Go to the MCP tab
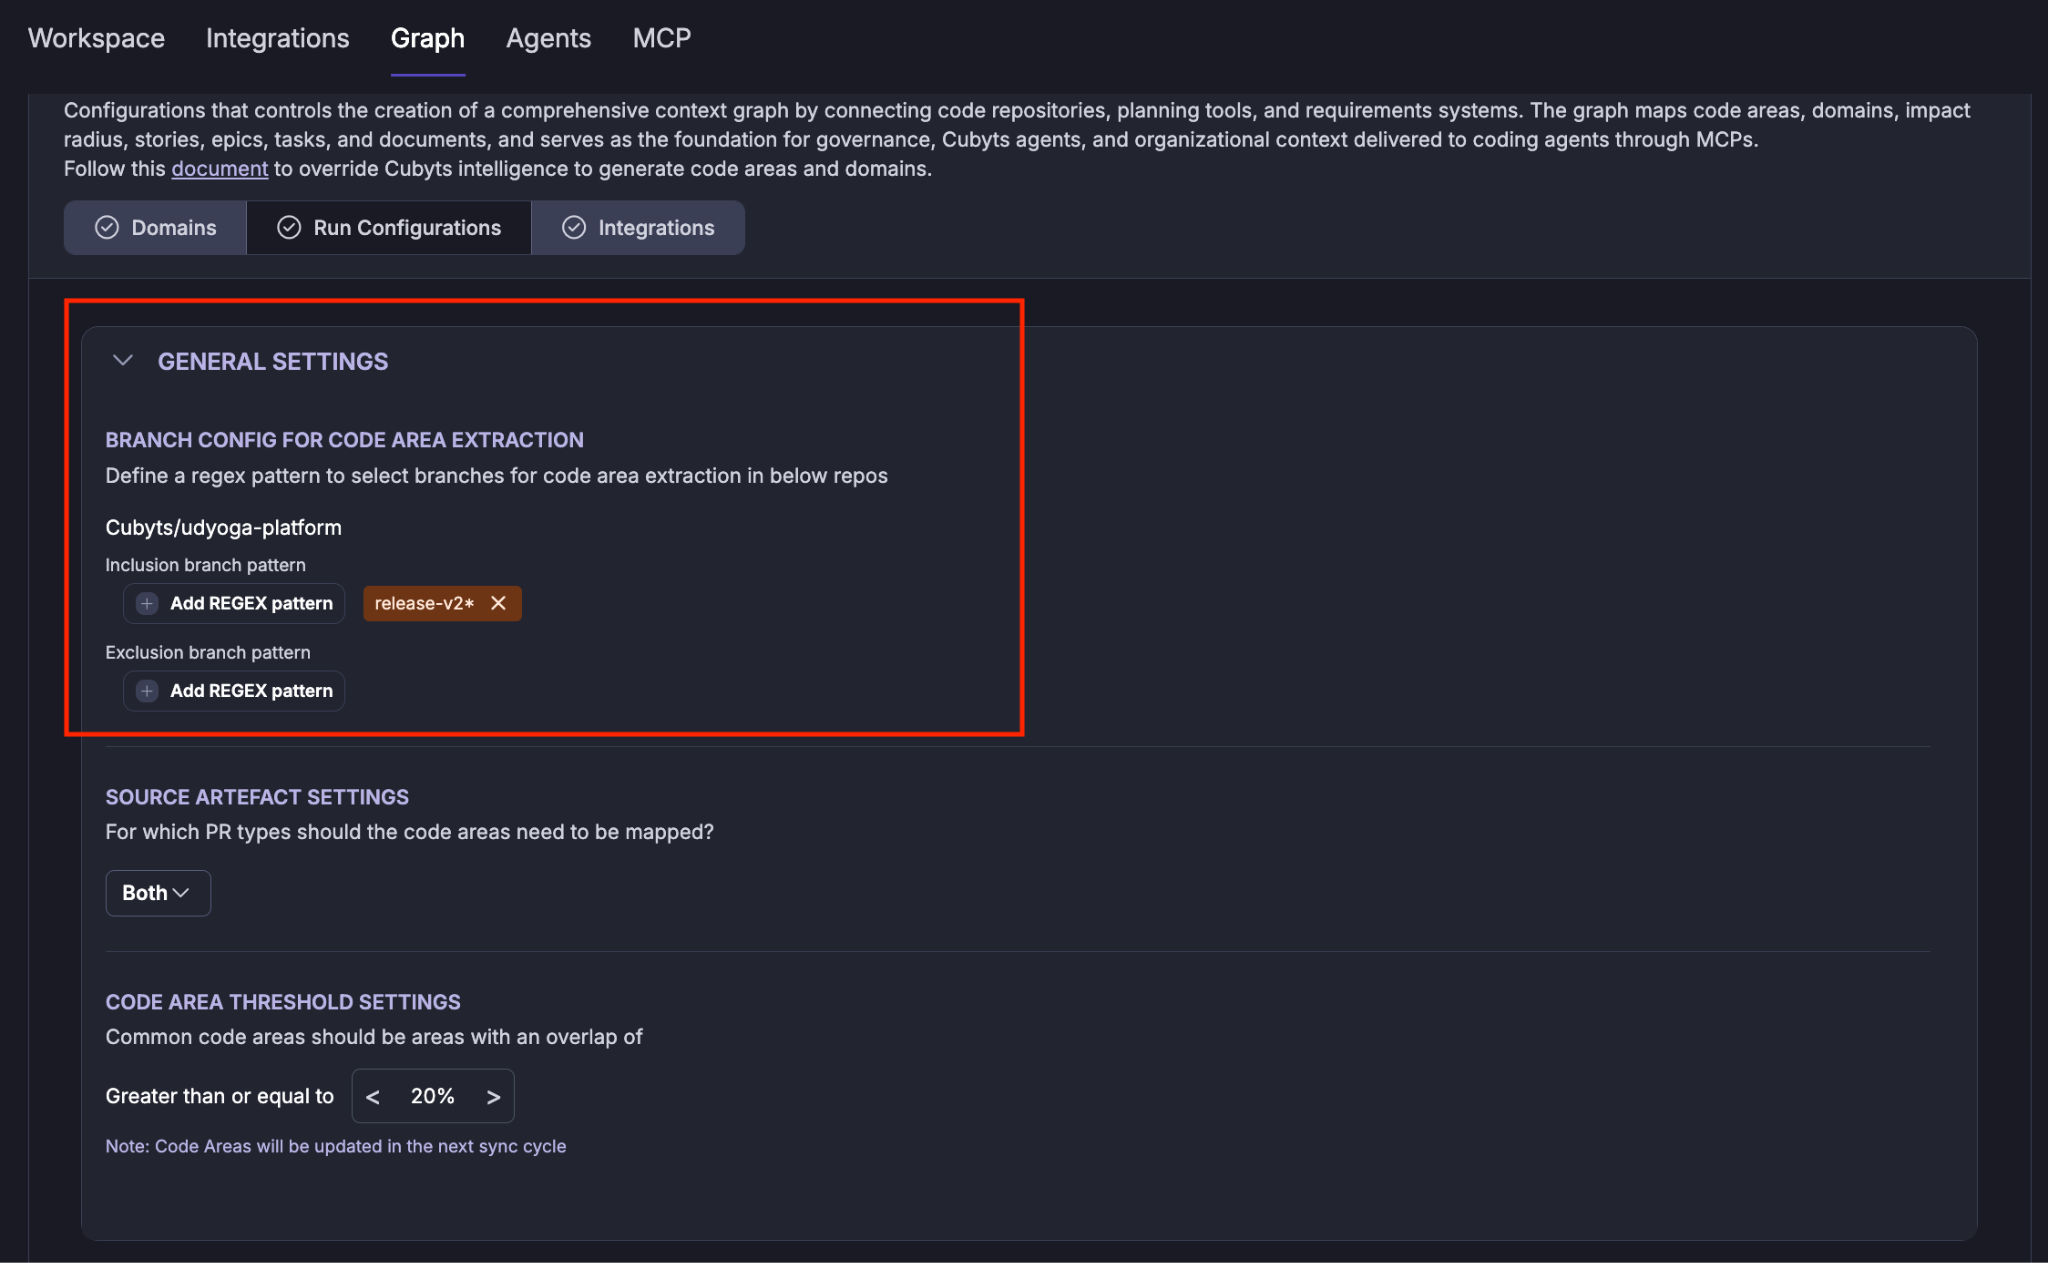 click(x=661, y=38)
